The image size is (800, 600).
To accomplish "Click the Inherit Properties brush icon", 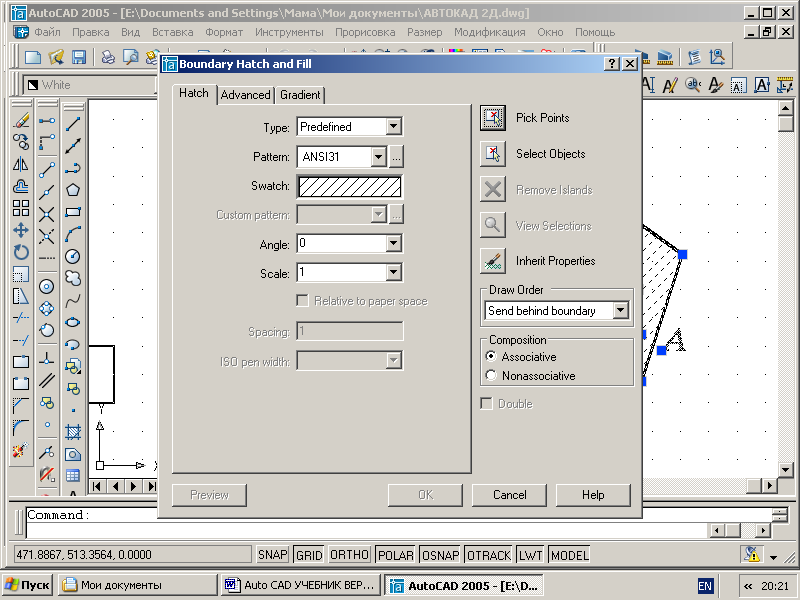I will point(493,261).
